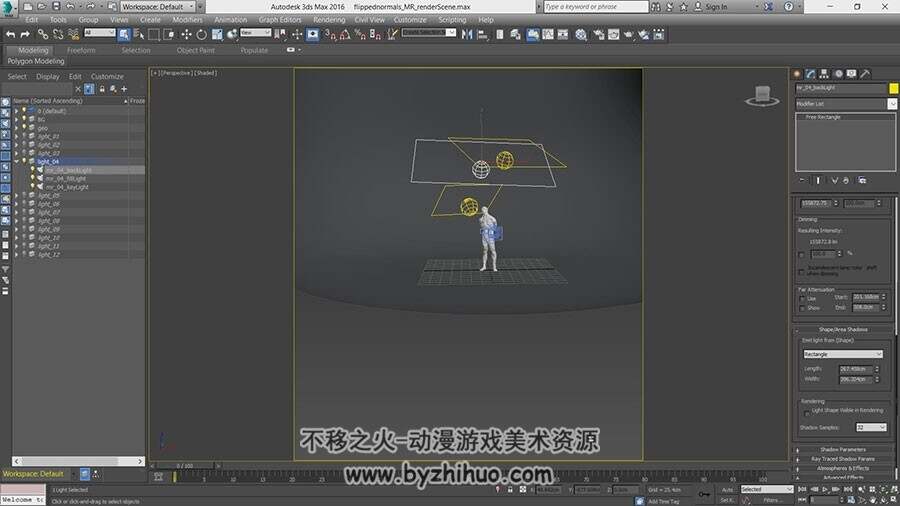Toggle the Angle Snap tool
This screenshot has width=900, height=506.
point(345,35)
